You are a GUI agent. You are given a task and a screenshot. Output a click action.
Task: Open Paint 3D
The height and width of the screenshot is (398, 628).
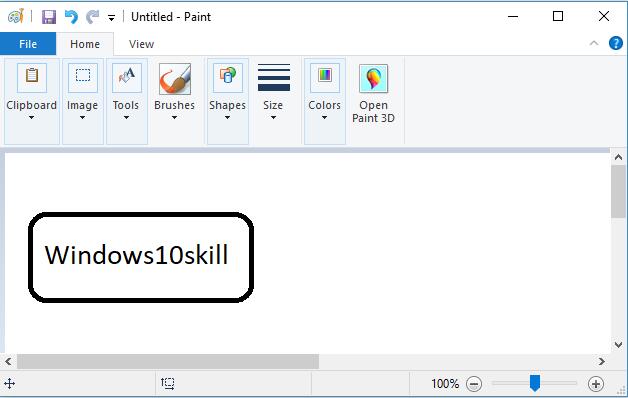click(373, 94)
